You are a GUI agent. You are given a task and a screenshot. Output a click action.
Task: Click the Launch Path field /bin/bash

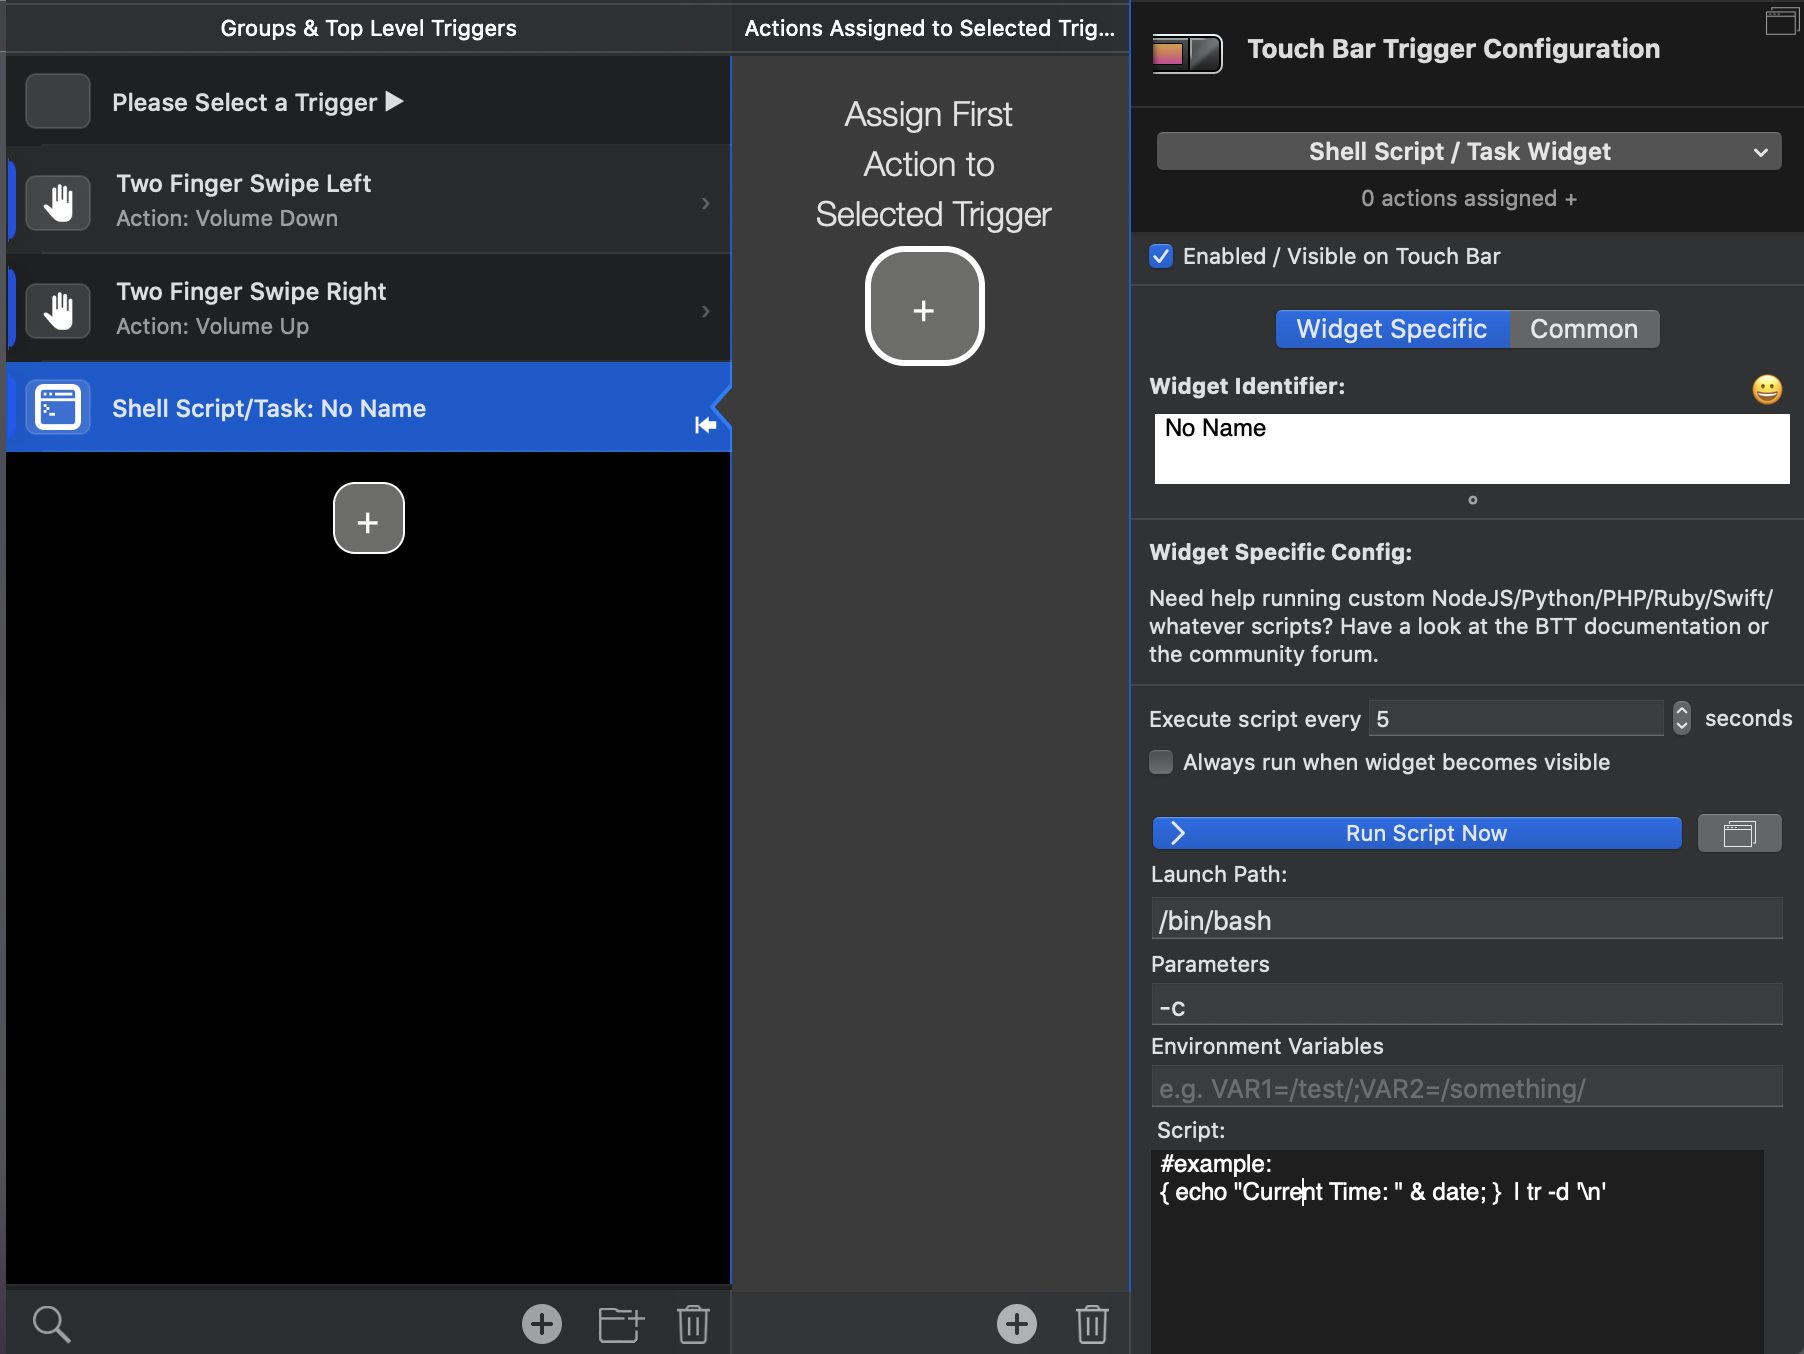coord(1466,919)
